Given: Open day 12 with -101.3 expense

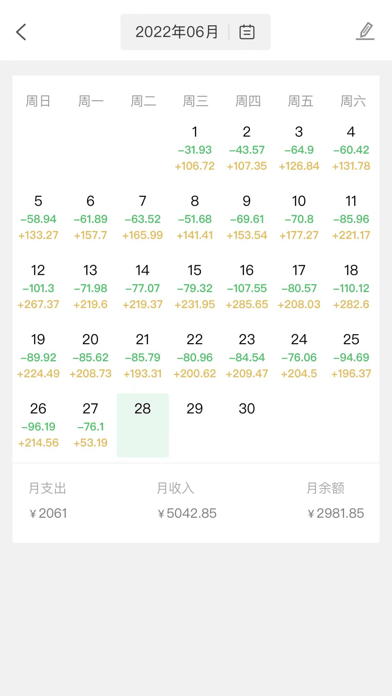Looking at the screenshot, I should coord(38,287).
